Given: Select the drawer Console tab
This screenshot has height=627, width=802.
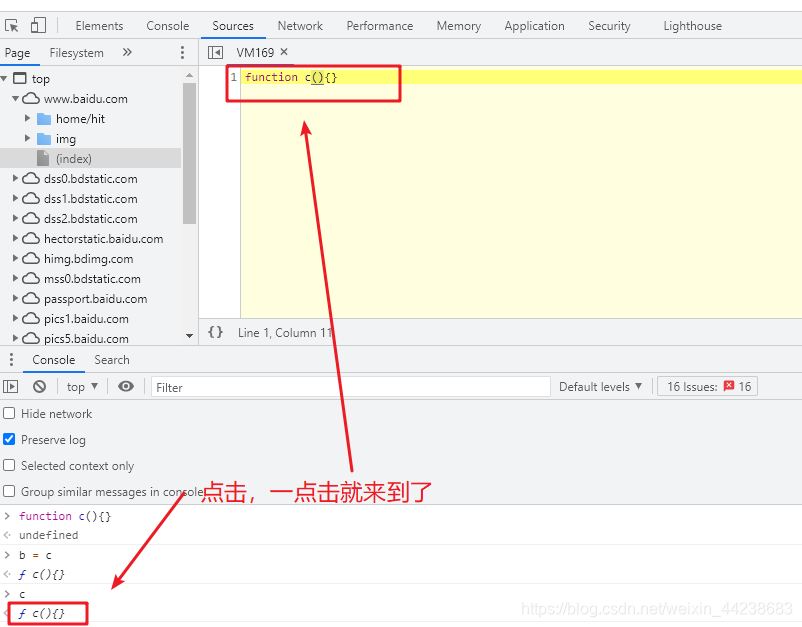Looking at the screenshot, I should pyautogui.click(x=54, y=360).
